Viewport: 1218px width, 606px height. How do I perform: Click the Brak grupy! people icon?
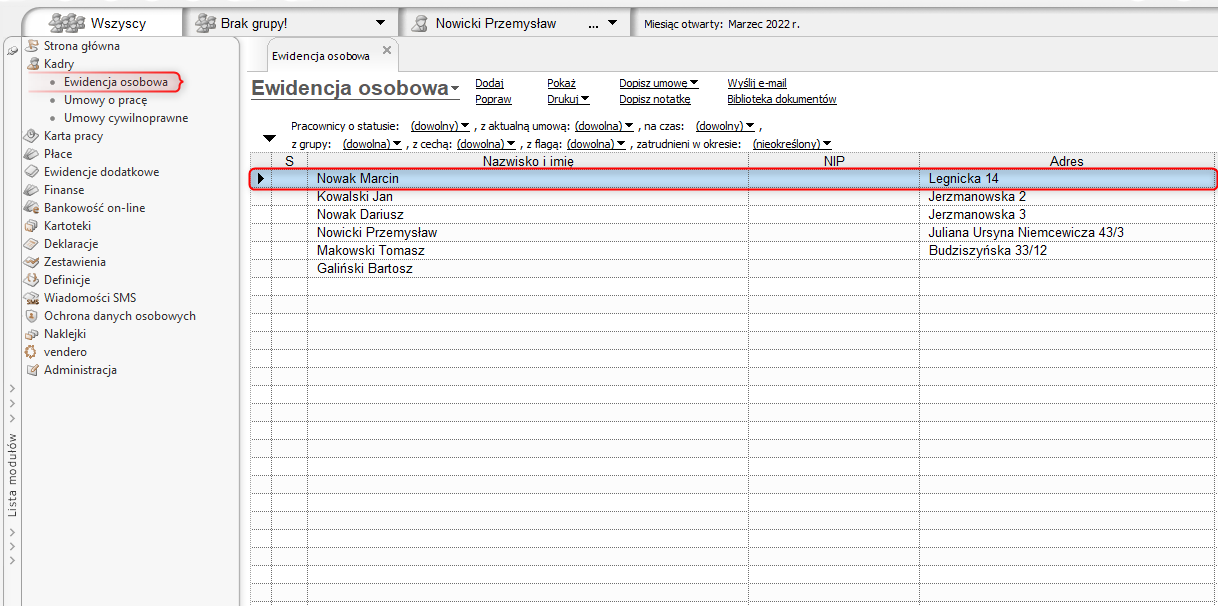coord(206,22)
